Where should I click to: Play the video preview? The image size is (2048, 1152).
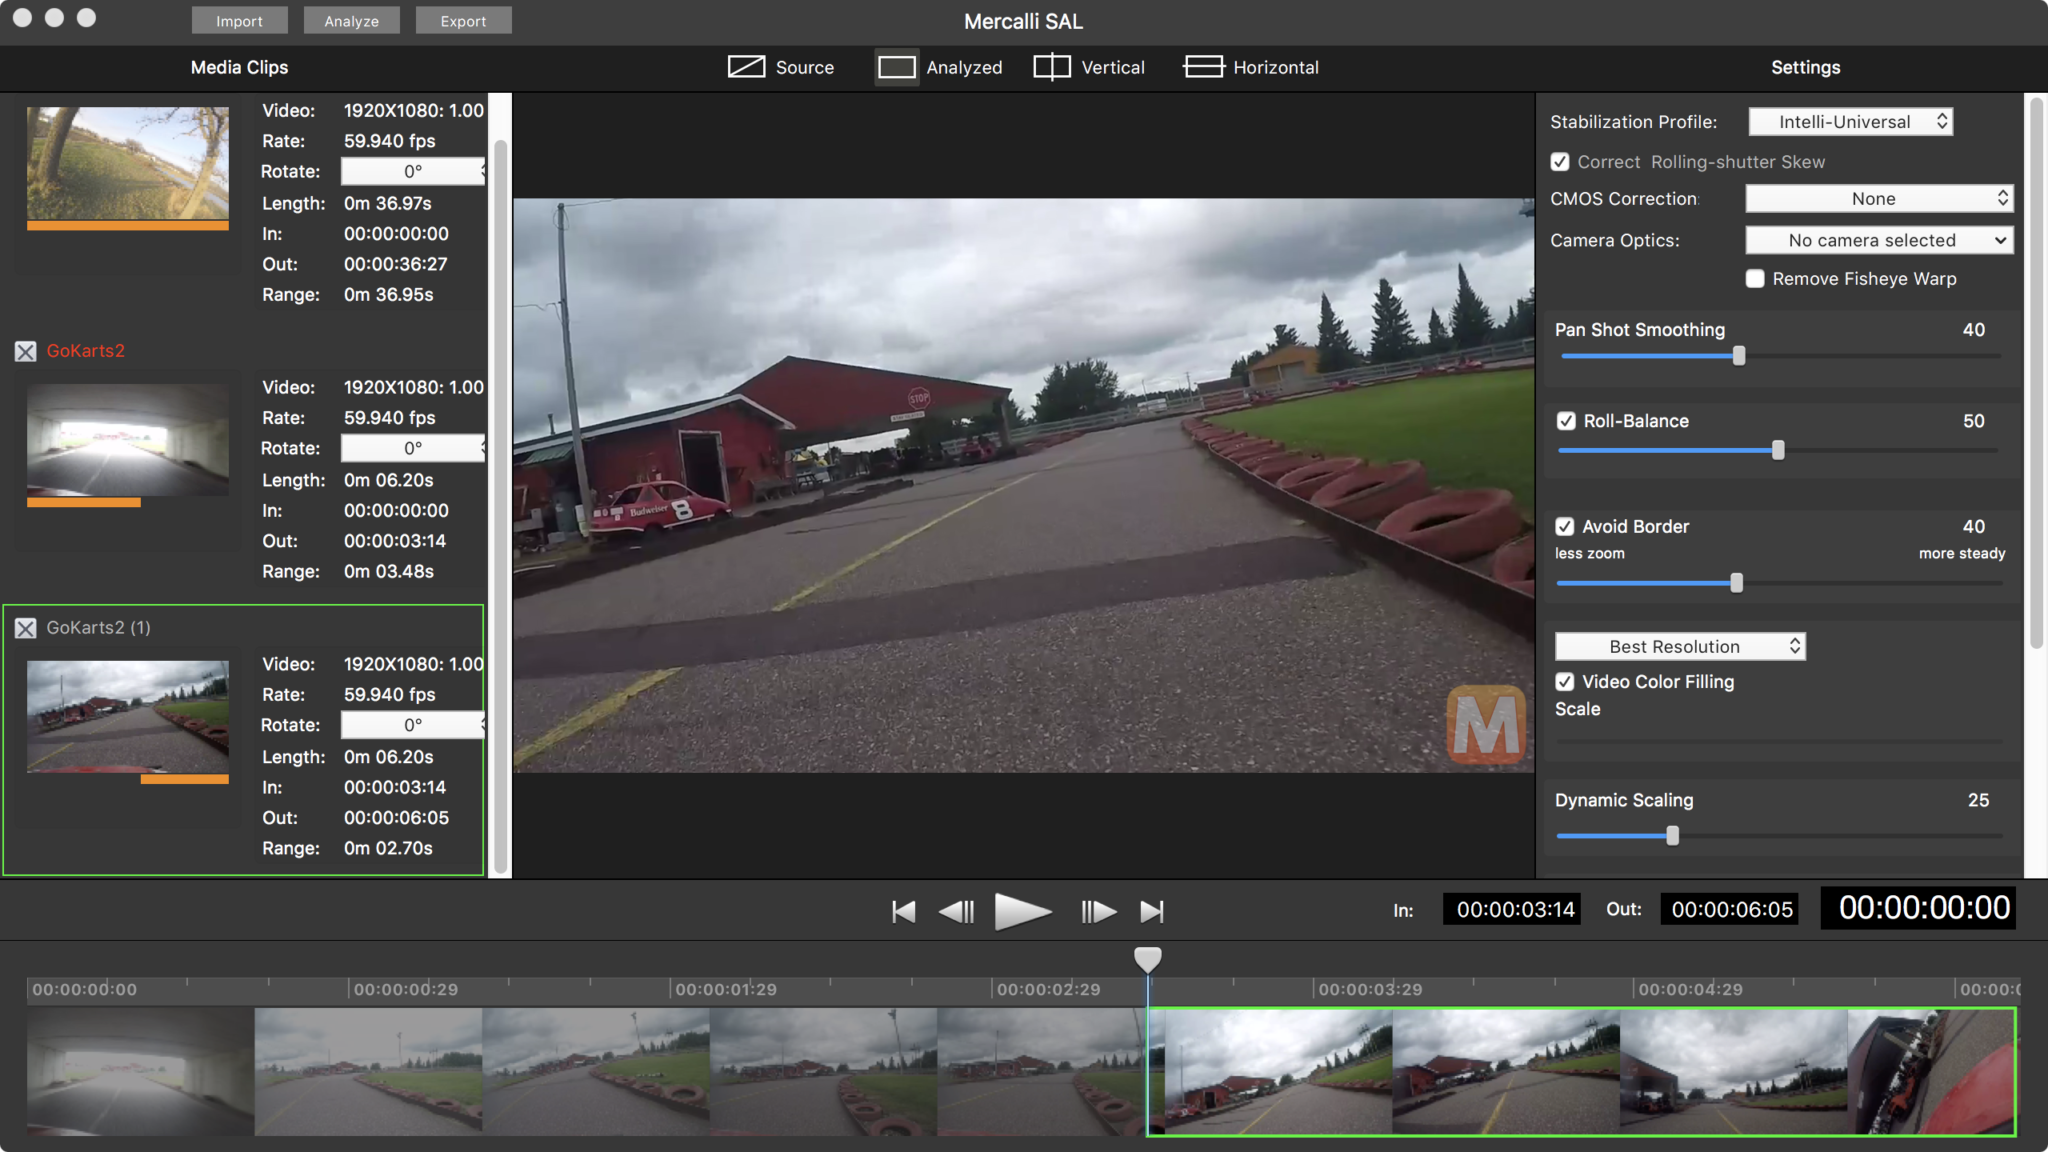point(1022,912)
